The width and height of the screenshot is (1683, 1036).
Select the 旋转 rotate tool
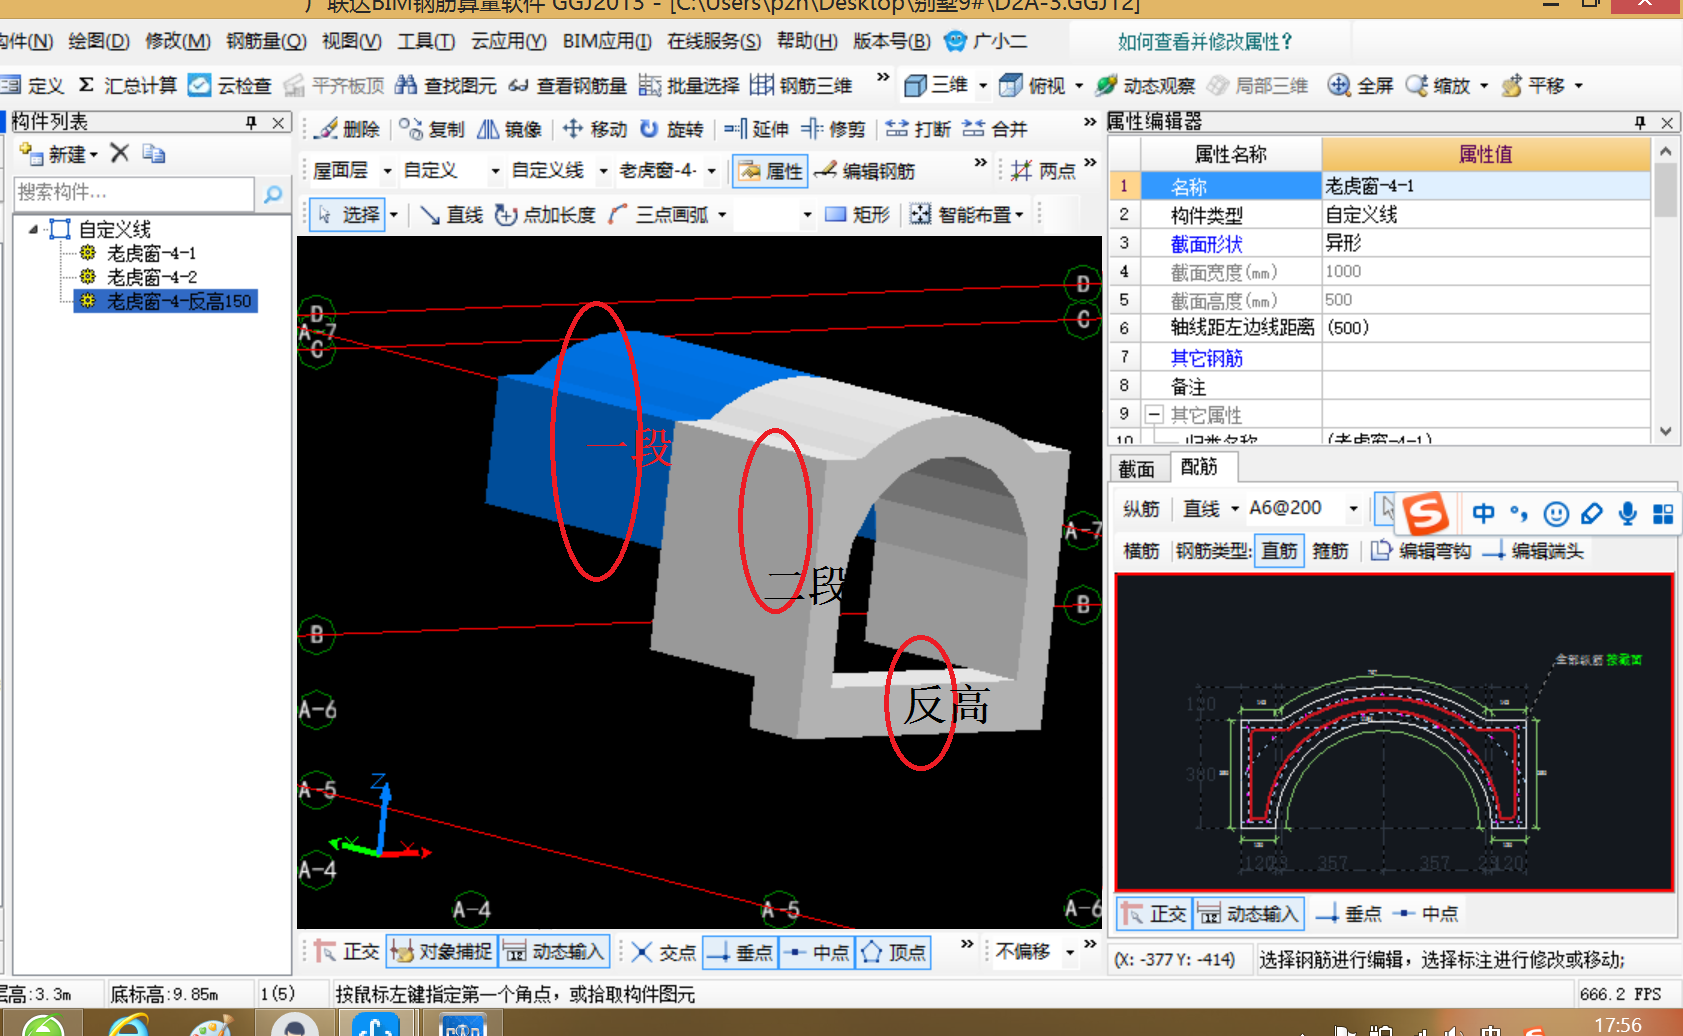point(671,129)
